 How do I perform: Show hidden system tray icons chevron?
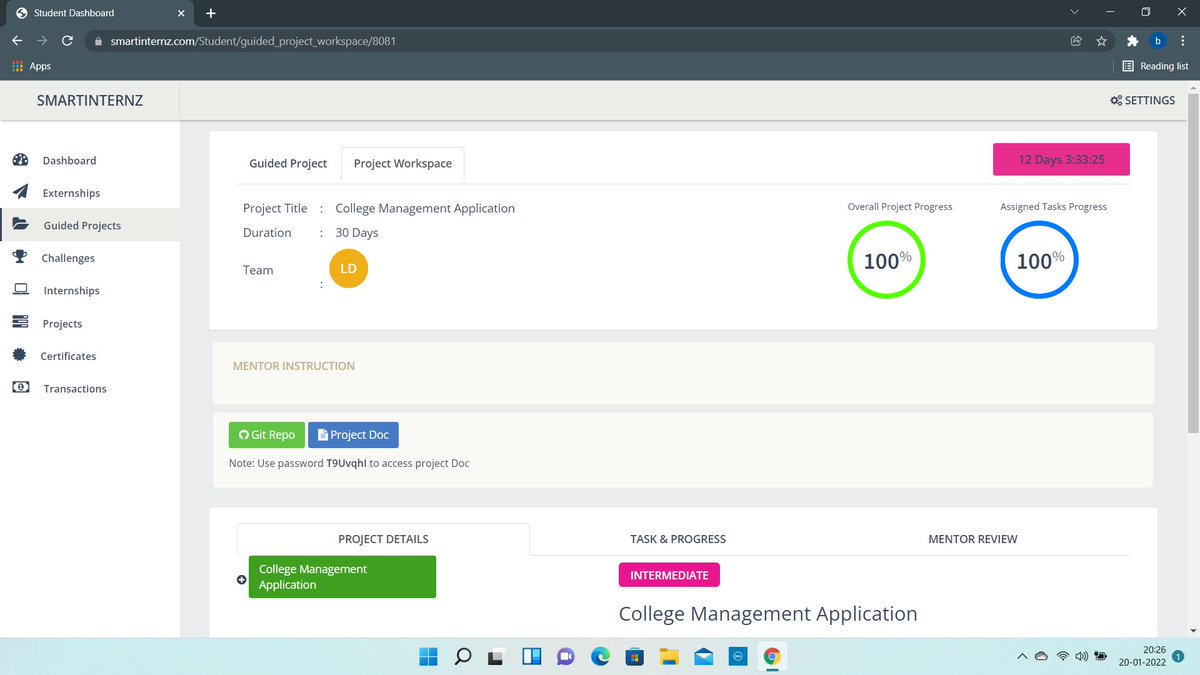(x=1021, y=656)
